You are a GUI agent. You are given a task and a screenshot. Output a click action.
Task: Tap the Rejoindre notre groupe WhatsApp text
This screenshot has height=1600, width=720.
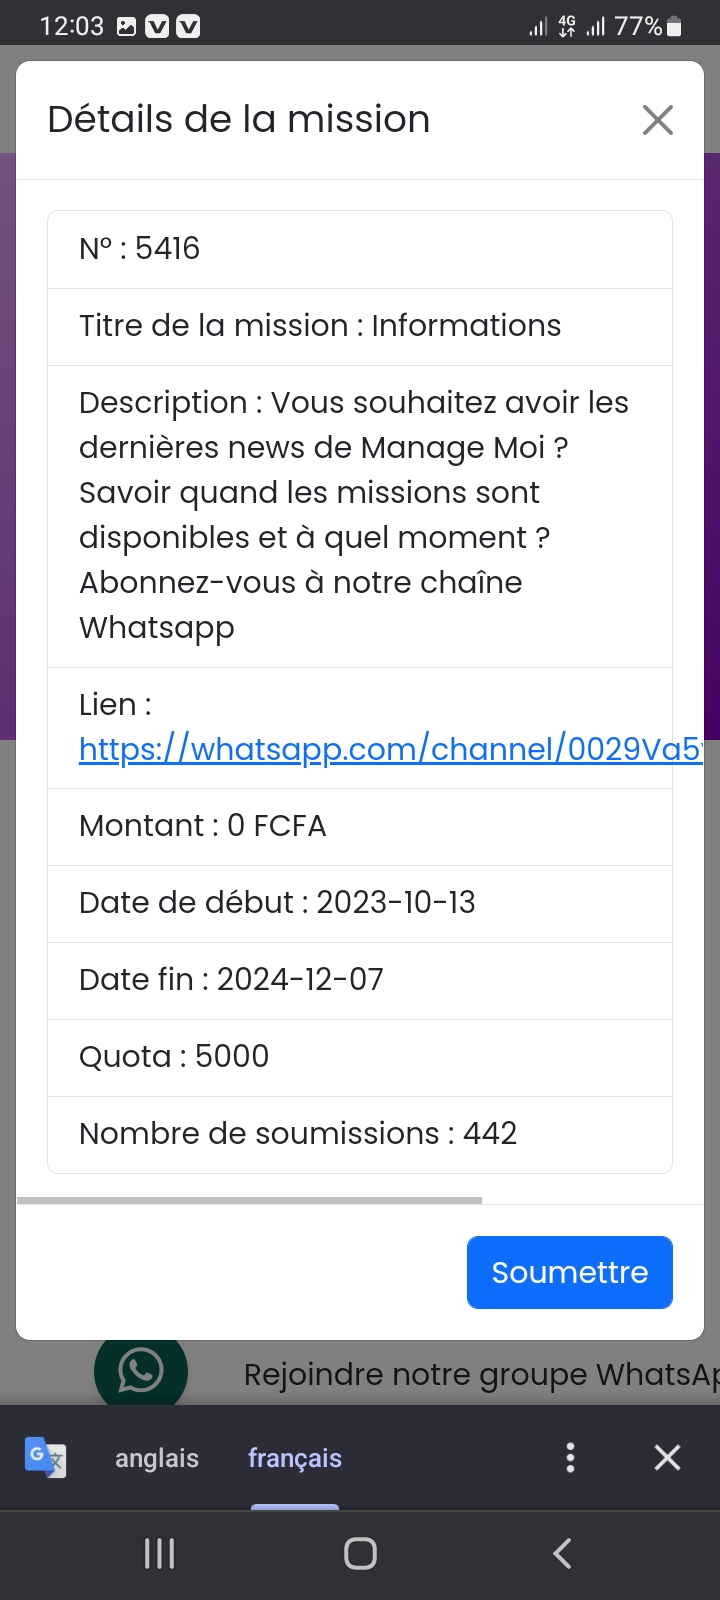(480, 1375)
